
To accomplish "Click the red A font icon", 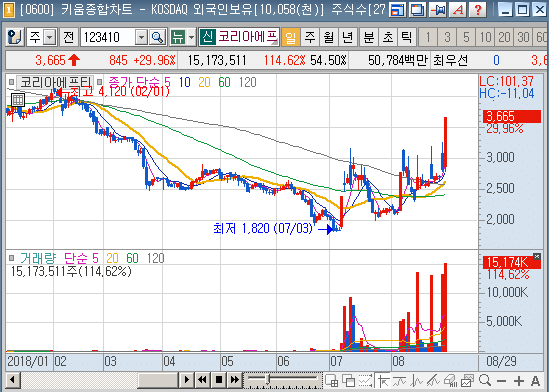I will pos(458,10).
